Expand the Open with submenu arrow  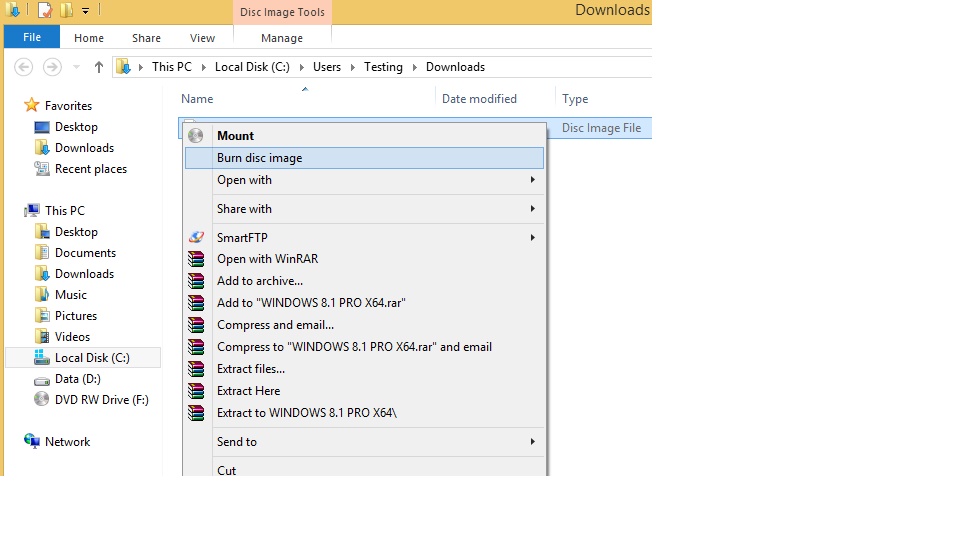533,179
